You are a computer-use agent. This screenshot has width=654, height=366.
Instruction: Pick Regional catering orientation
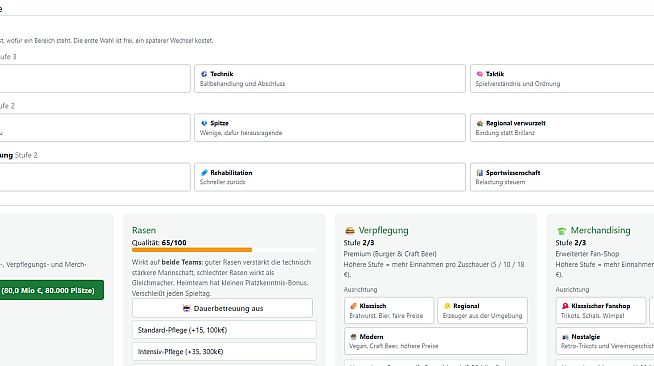[483, 311]
